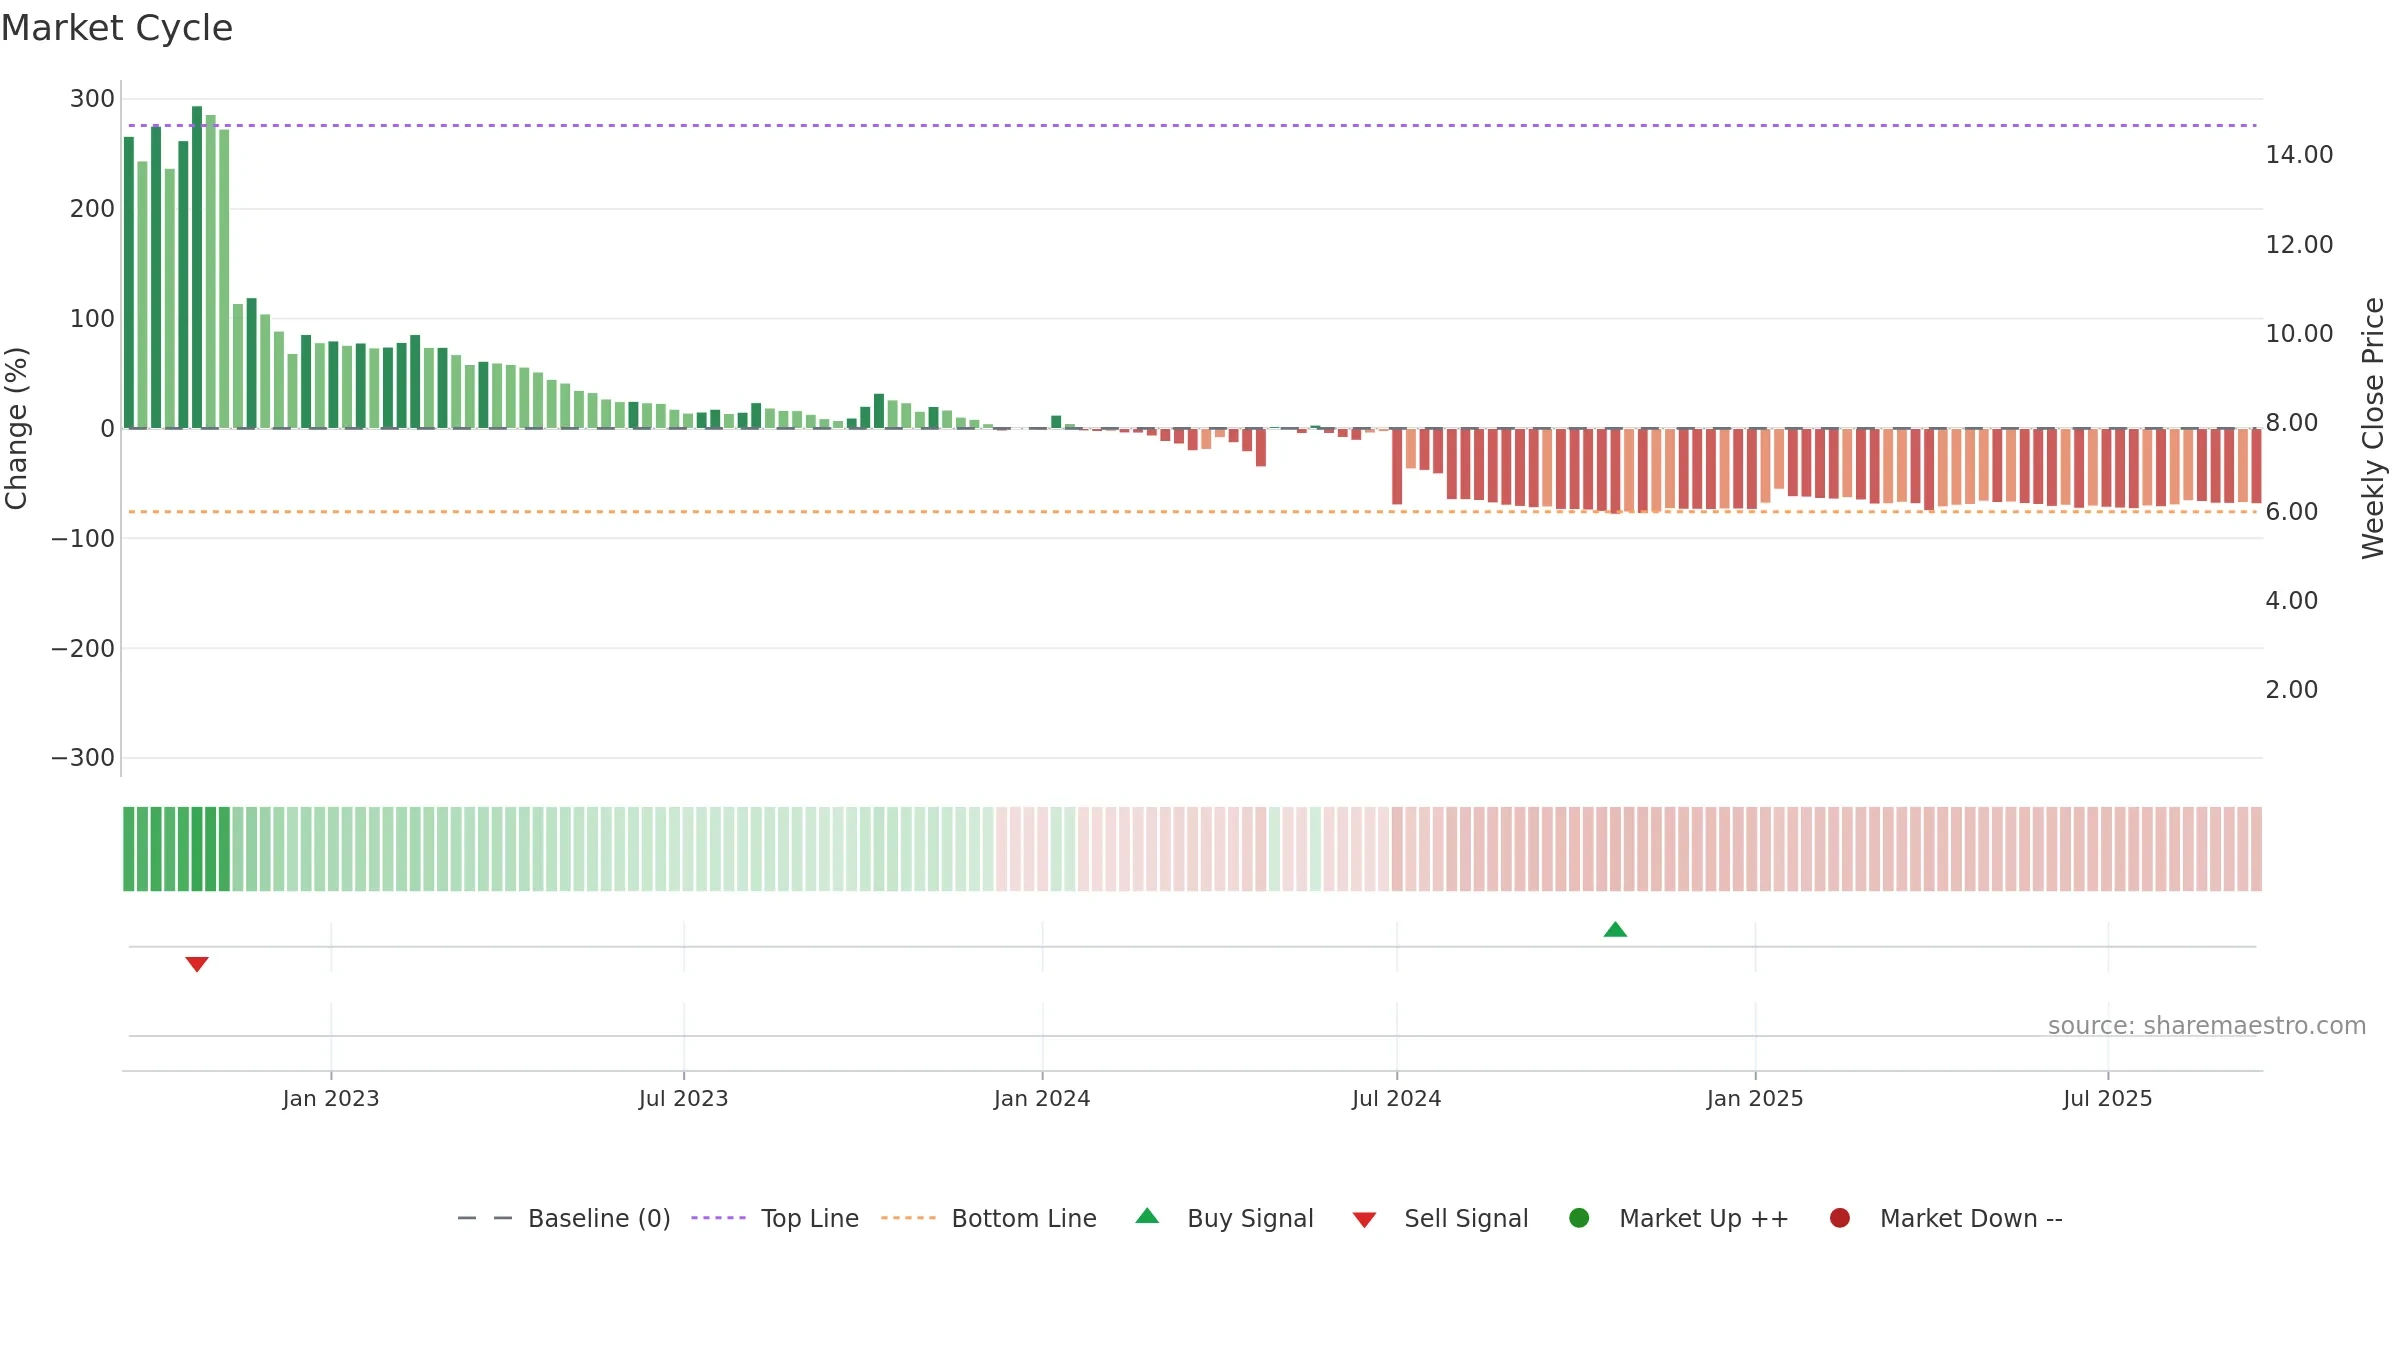Click the Weekly Close Price axis title

tap(2373, 428)
